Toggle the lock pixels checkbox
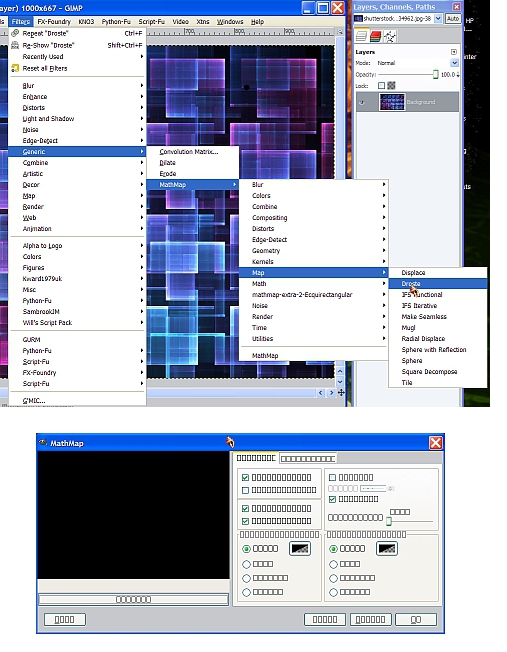 coord(381,85)
